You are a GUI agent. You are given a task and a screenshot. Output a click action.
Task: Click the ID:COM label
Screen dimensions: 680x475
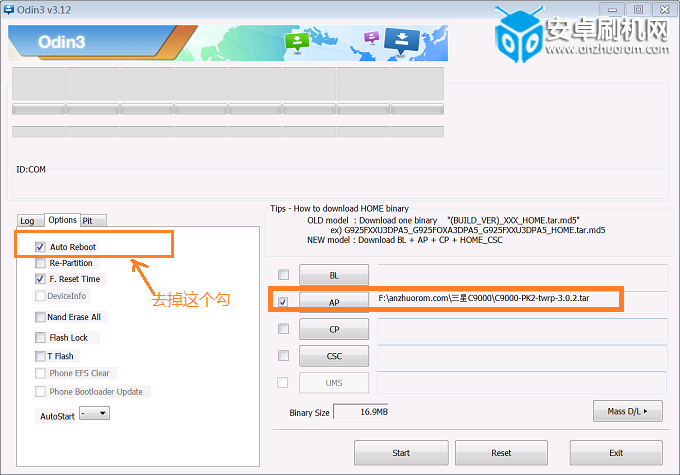coord(31,170)
